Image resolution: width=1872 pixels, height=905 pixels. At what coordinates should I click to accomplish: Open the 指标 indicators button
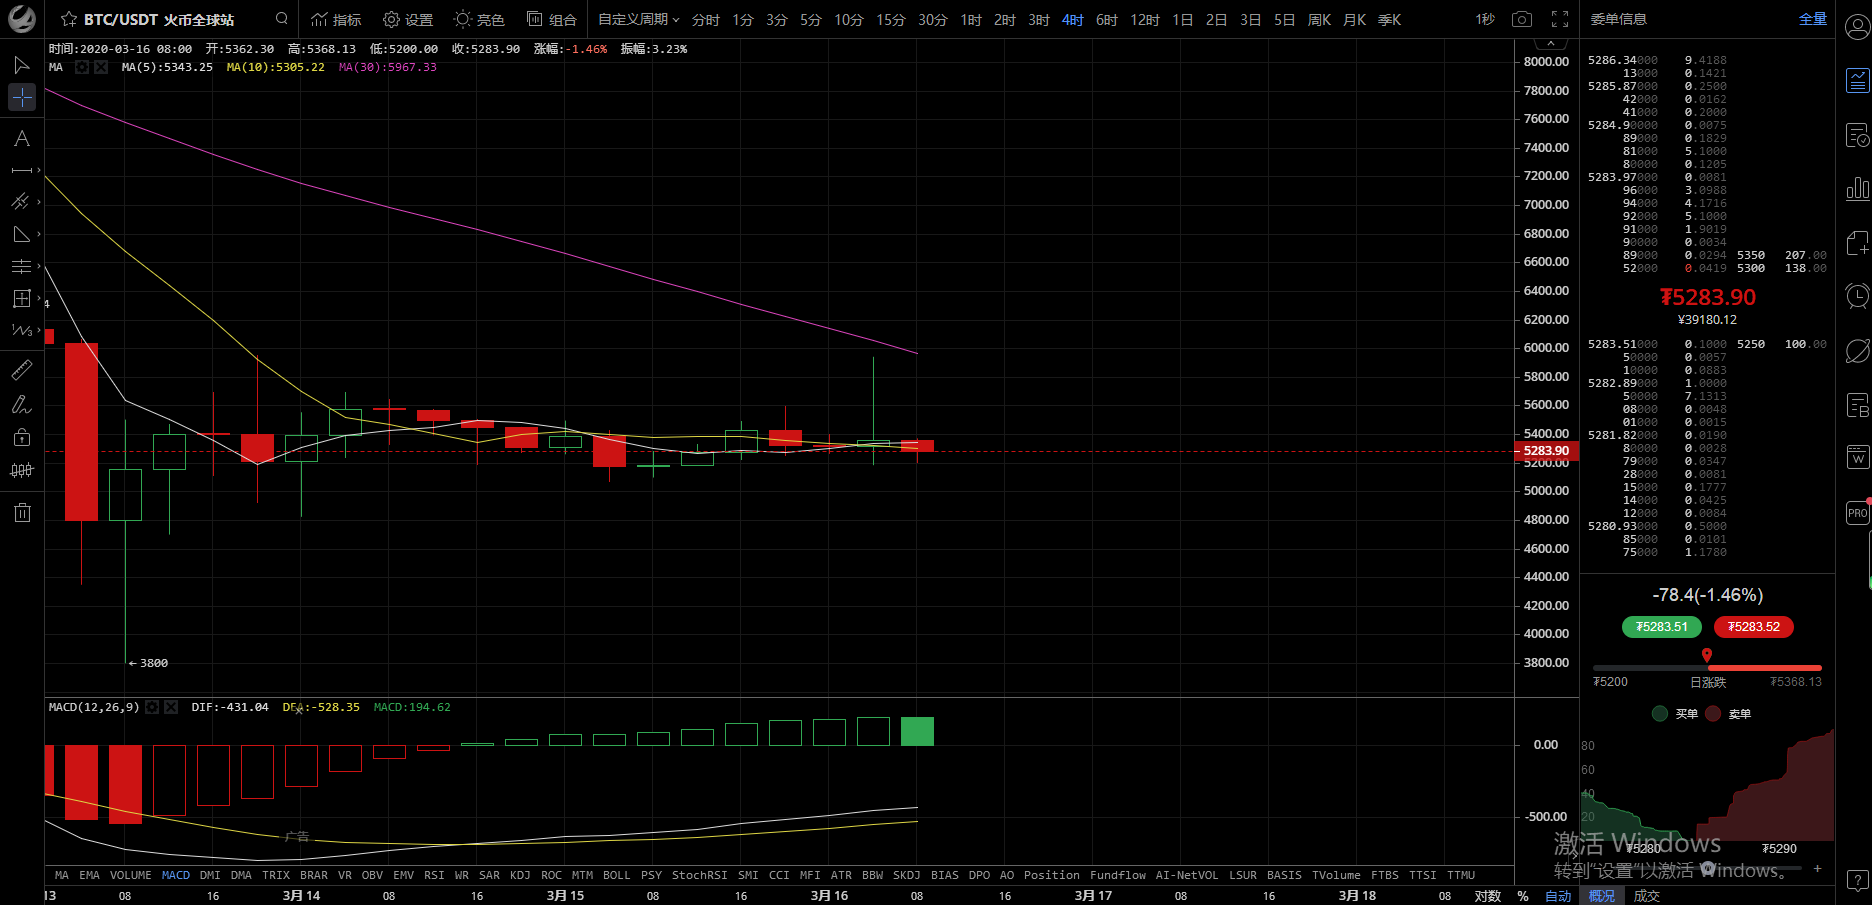pyautogui.click(x=336, y=19)
